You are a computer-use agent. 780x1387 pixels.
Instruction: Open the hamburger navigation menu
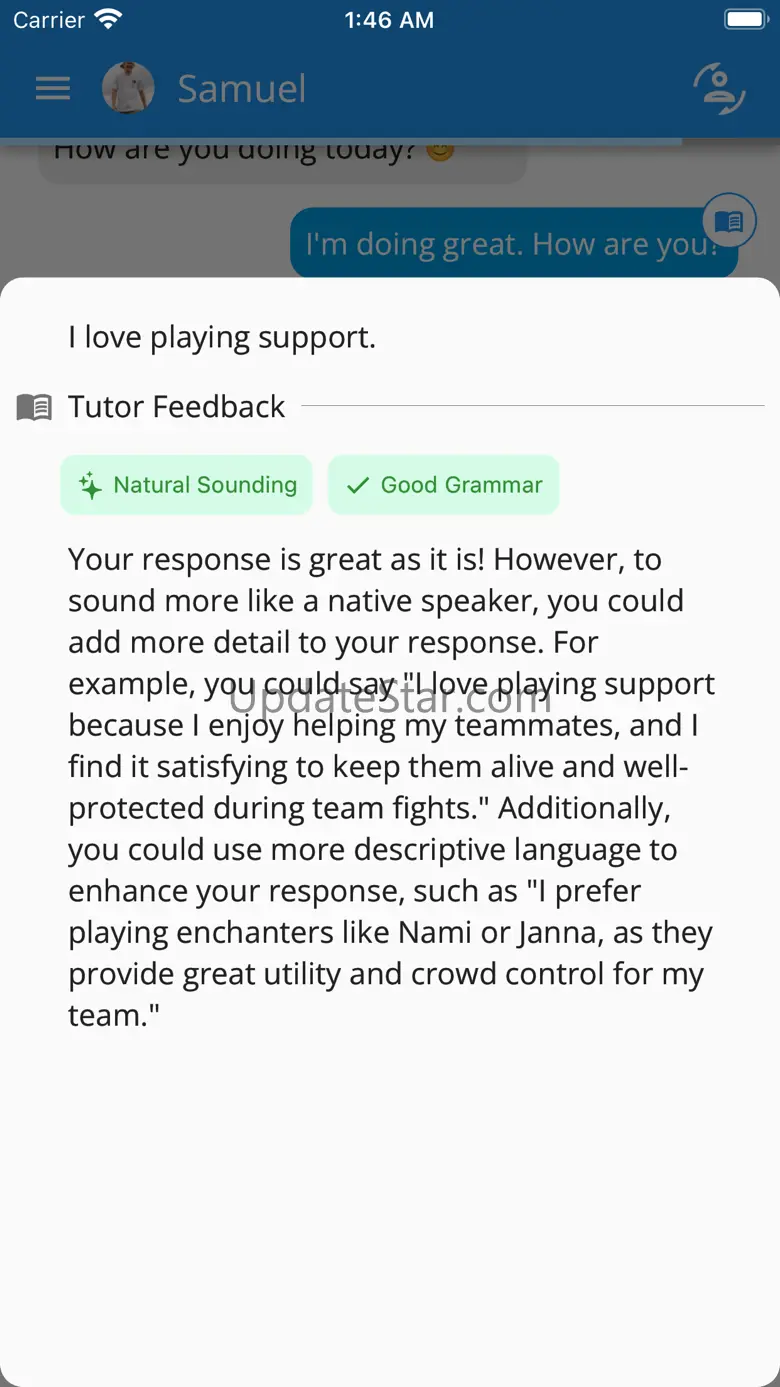(53, 89)
